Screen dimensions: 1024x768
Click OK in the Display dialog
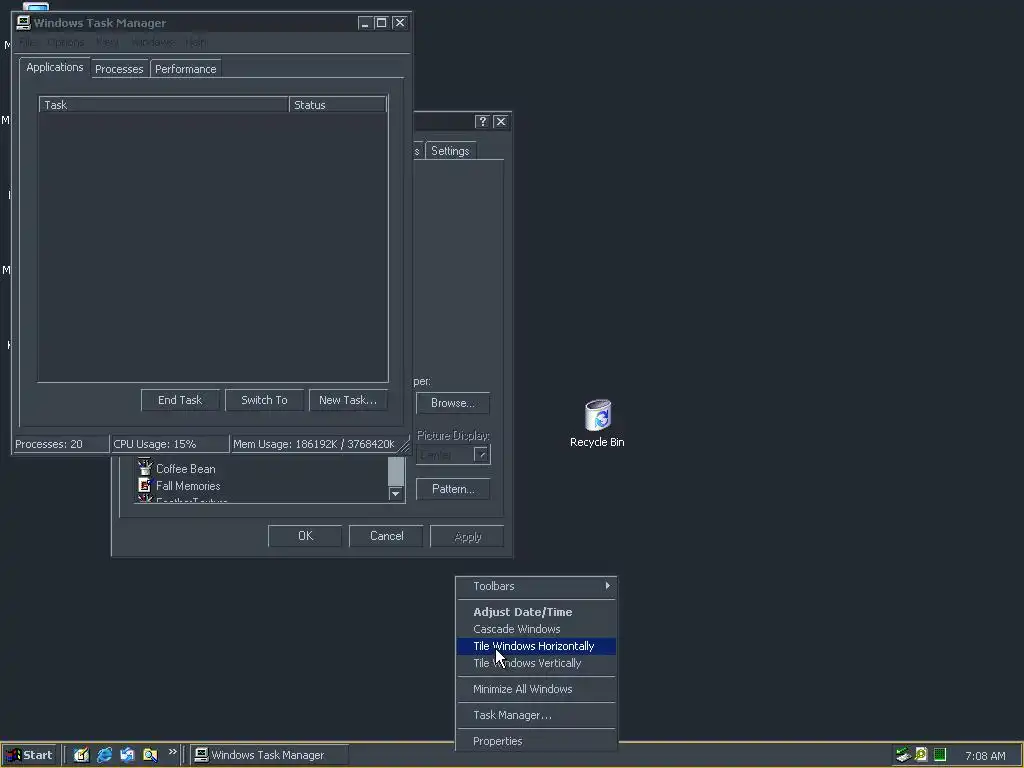click(305, 536)
